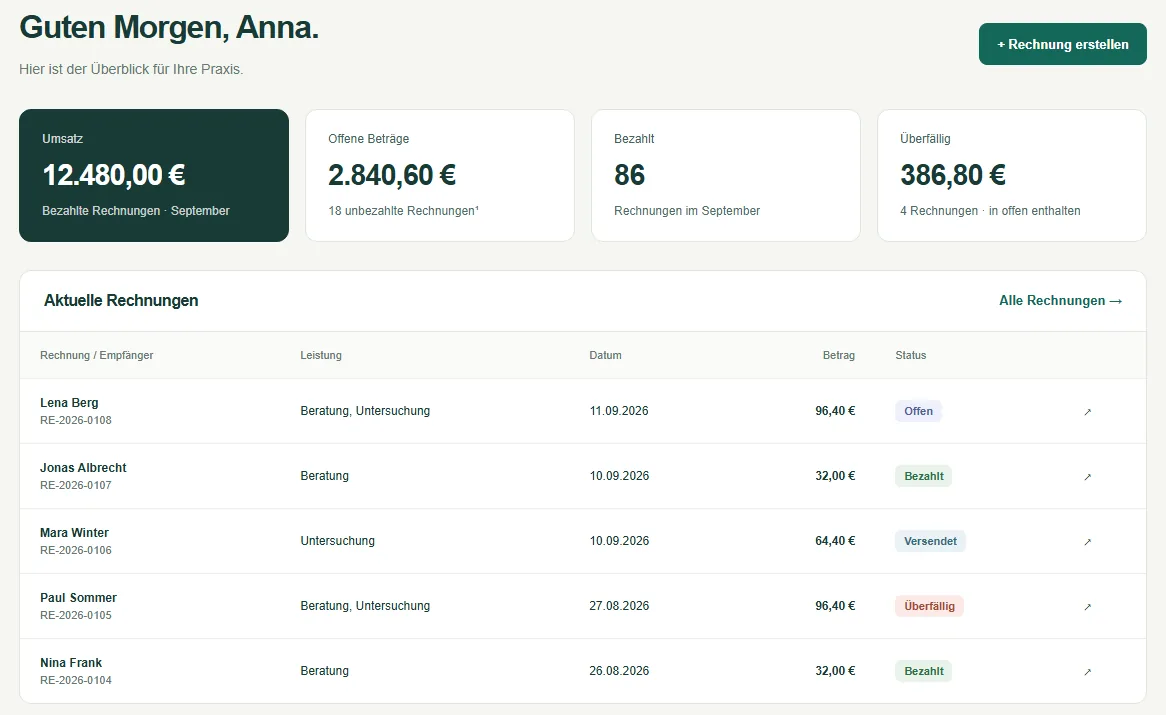Click the date 27.08.2026
1166x715 pixels.
coord(619,606)
